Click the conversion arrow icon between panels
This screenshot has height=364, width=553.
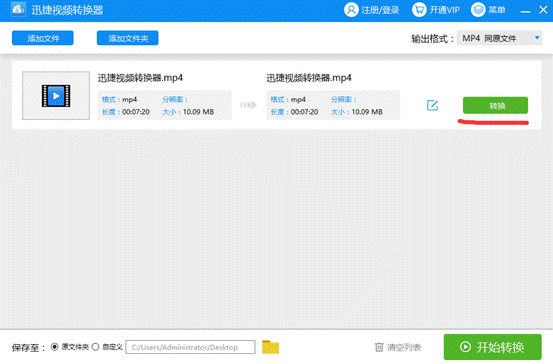pyautogui.click(x=248, y=105)
